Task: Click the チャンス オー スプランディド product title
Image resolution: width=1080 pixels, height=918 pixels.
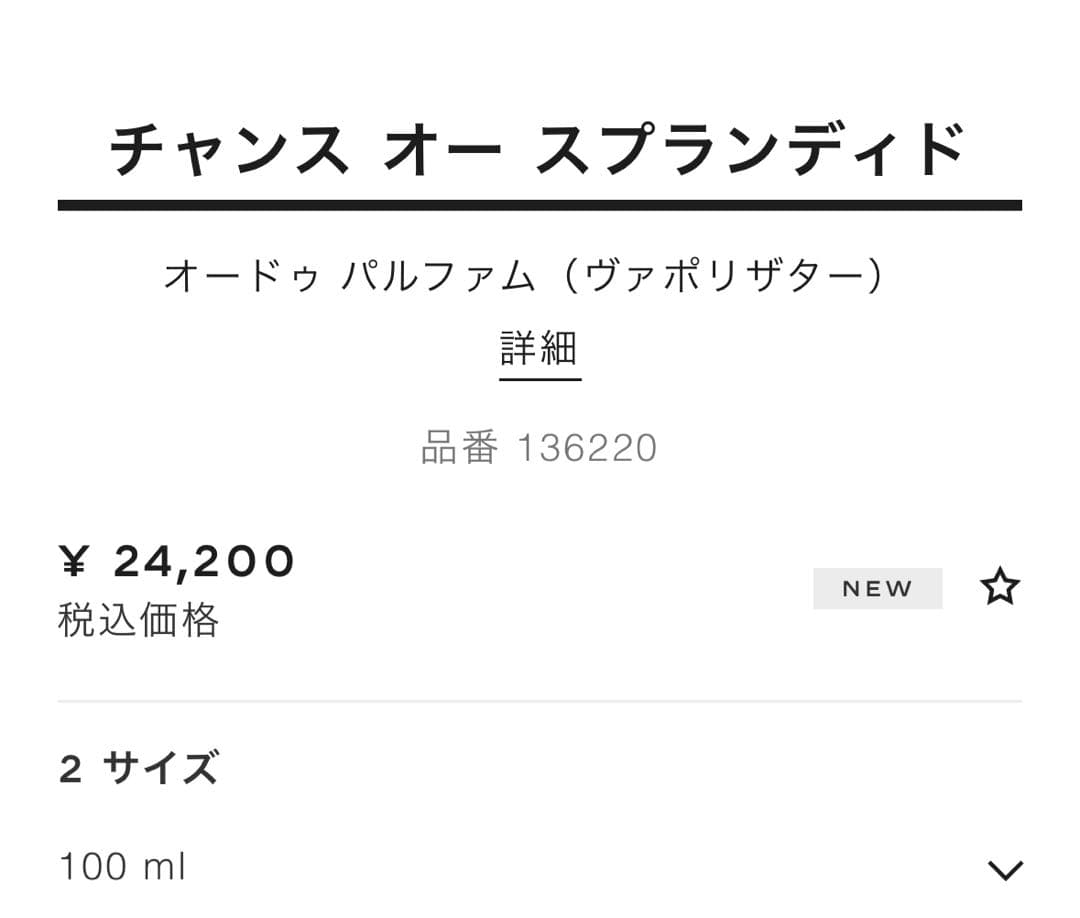Action: 540,145
